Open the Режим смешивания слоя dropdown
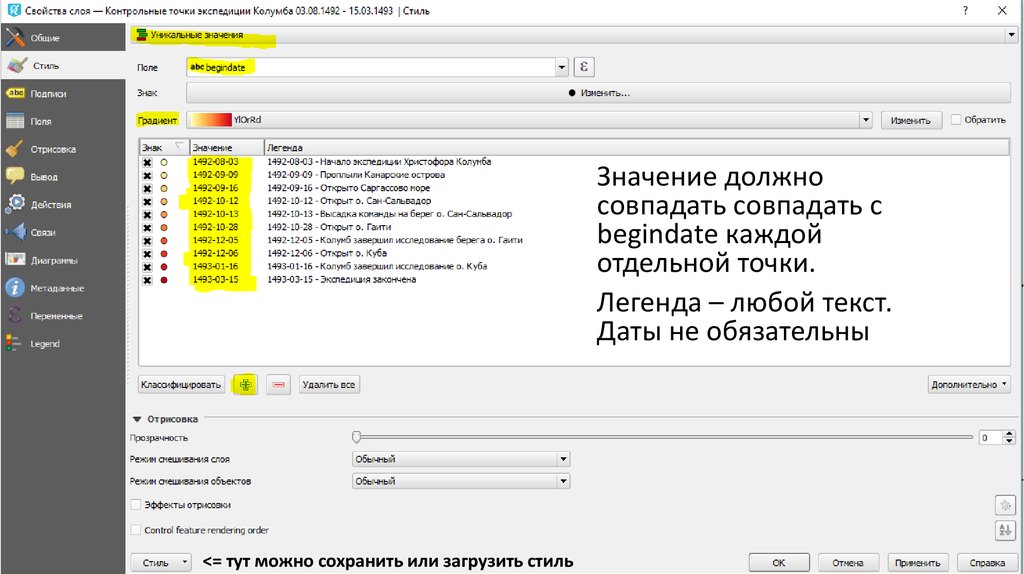The height and width of the screenshot is (574, 1024). point(461,459)
